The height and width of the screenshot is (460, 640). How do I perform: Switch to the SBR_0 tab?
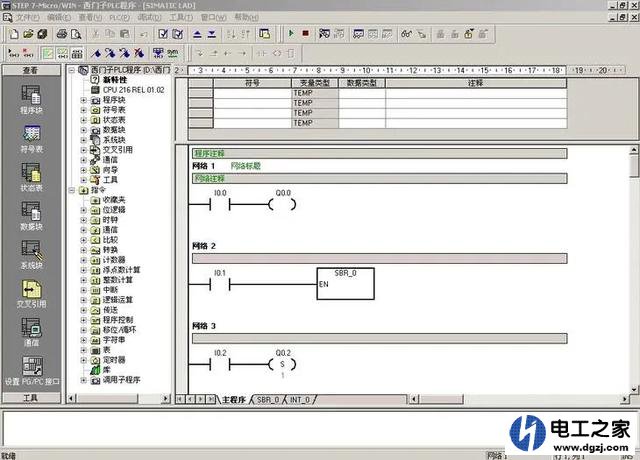(268, 400)
